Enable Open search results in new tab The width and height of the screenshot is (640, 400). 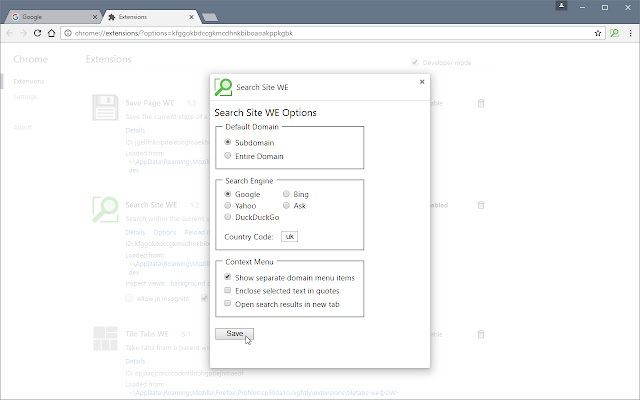228,303
